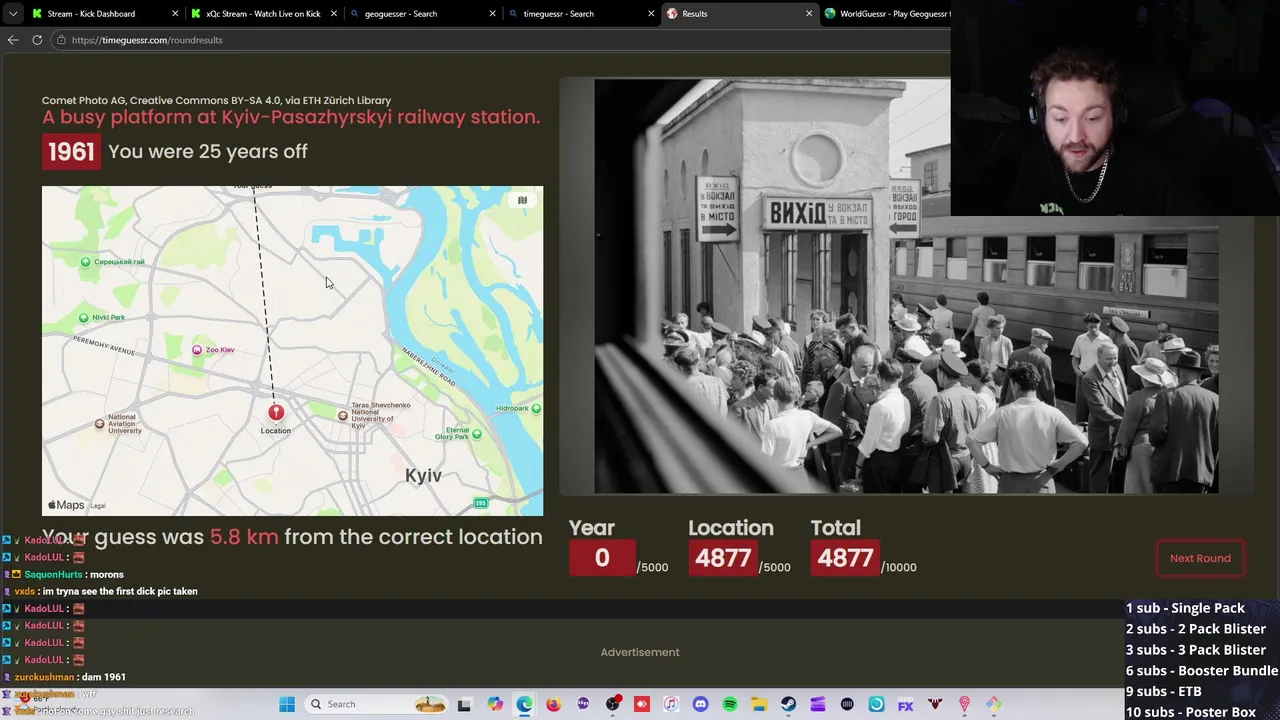Image resolution: width=1280 pixels, height=720 pixels.
Task: Close the Results tab
Action: coord(809,14)
